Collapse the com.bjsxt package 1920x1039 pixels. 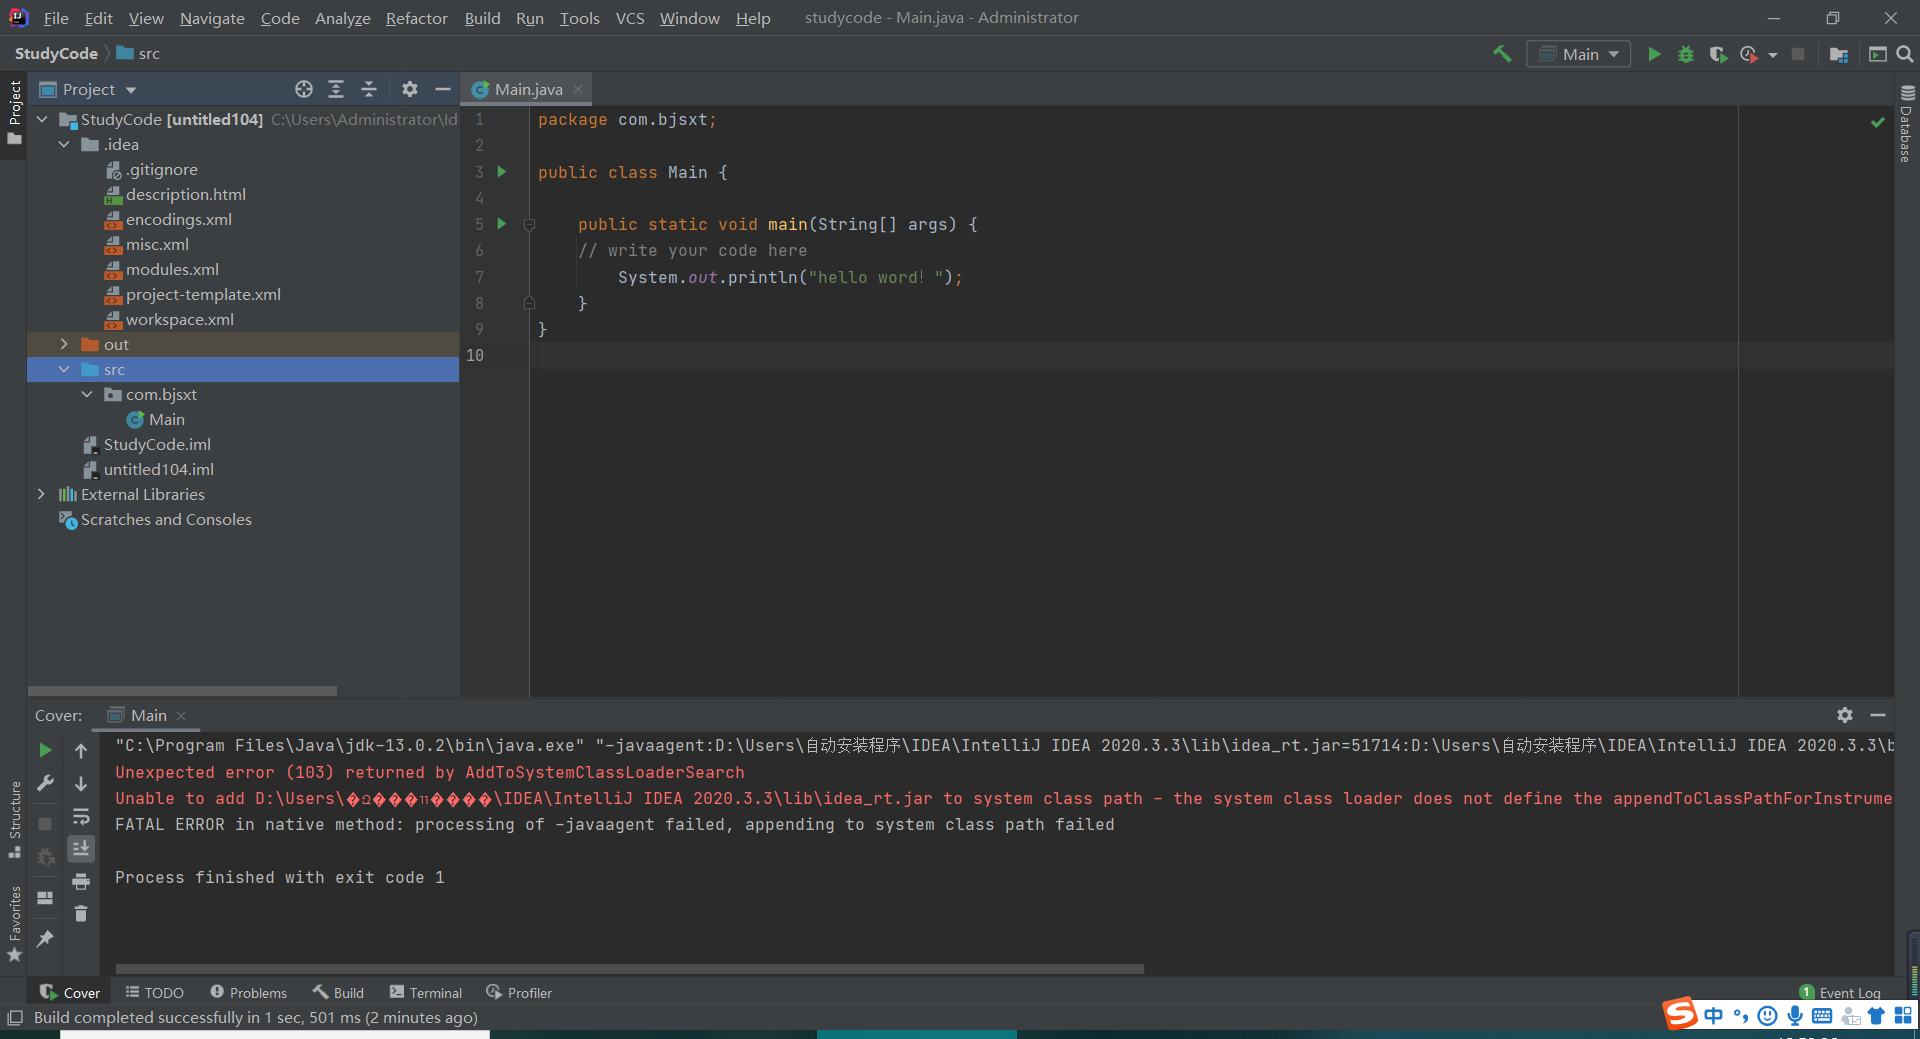coord(87,394)
